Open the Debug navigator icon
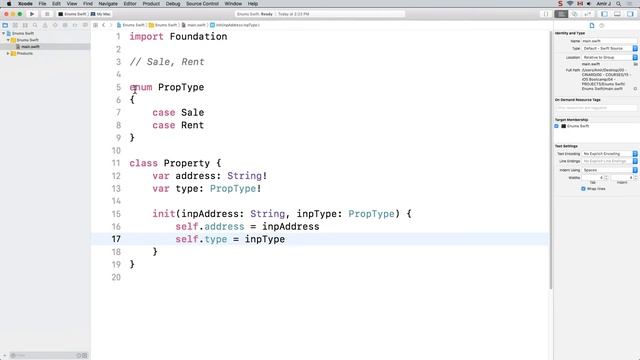This screenshot has width=640, height=360. coord(65,25)
